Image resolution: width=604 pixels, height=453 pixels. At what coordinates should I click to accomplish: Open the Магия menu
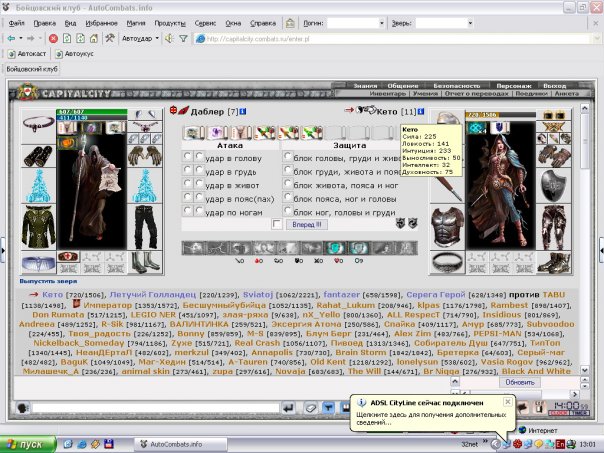pos(136,23)
